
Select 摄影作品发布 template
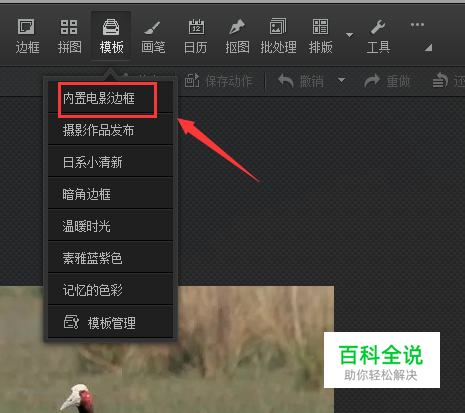[x=111, y=130]
